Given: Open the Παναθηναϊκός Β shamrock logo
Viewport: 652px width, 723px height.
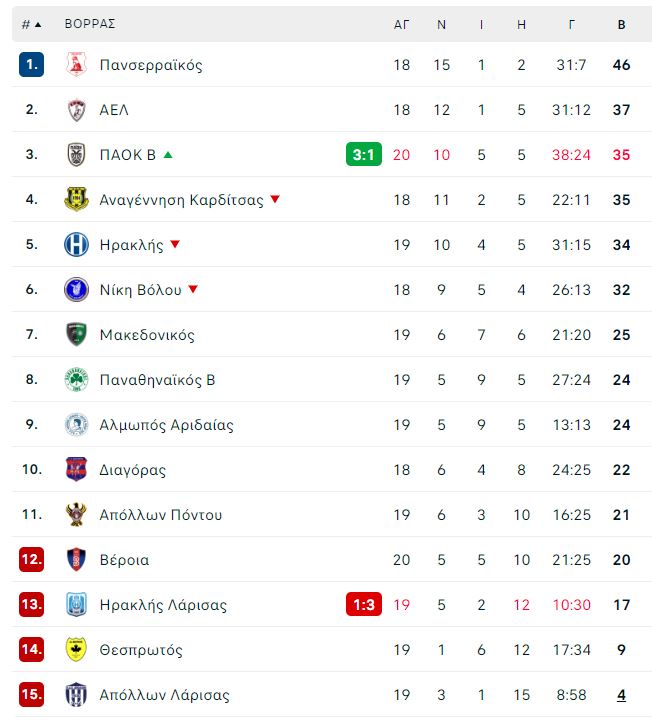Looking at the screenshot, I should (x=76, y=379).
